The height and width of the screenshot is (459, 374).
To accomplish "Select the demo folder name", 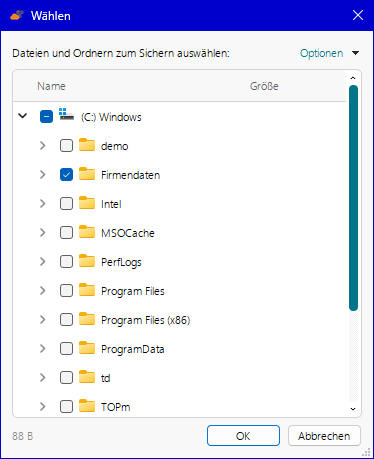I will [x=115, y=146].
